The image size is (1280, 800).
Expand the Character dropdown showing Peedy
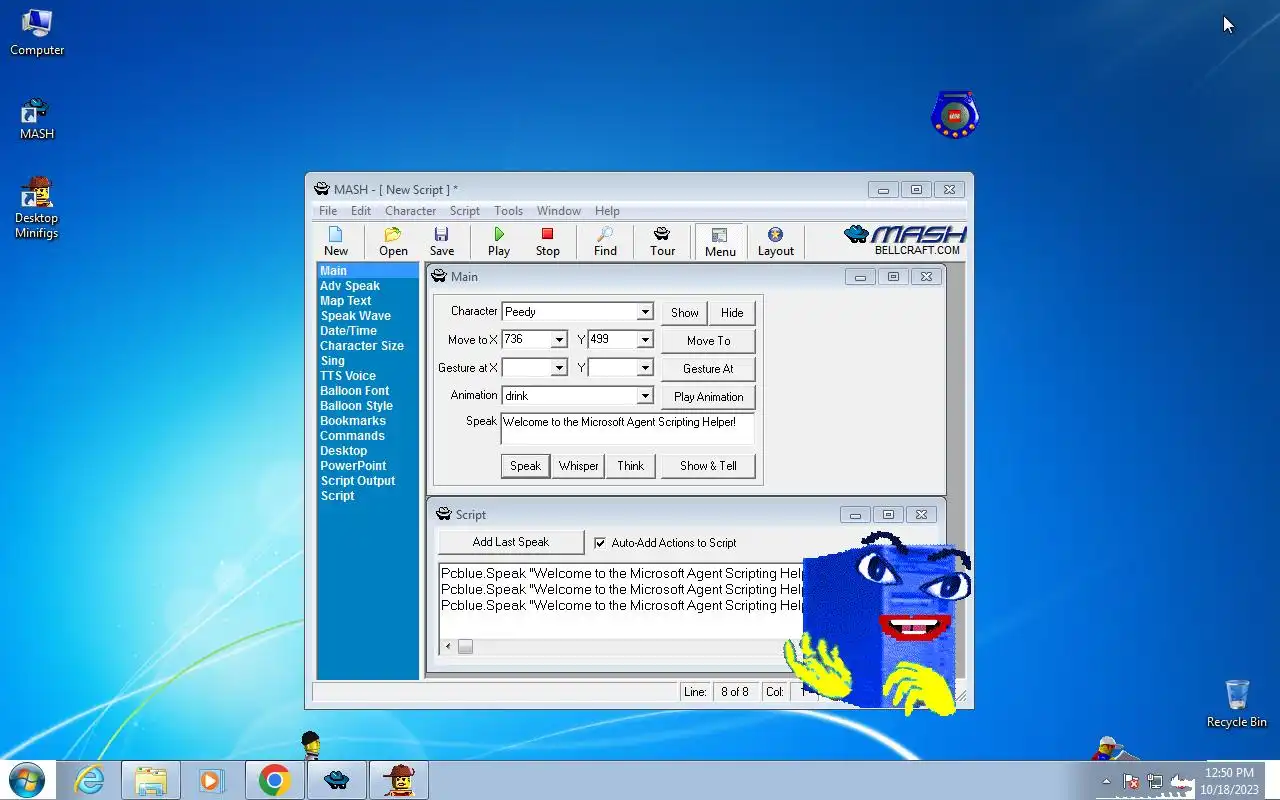pos(645,312)
